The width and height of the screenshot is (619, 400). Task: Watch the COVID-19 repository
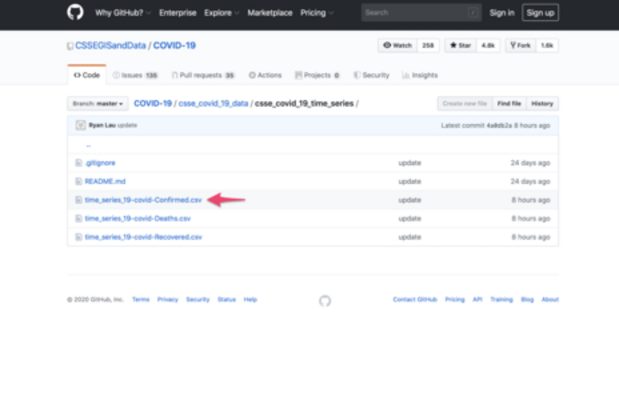click(x=398, y=46)
